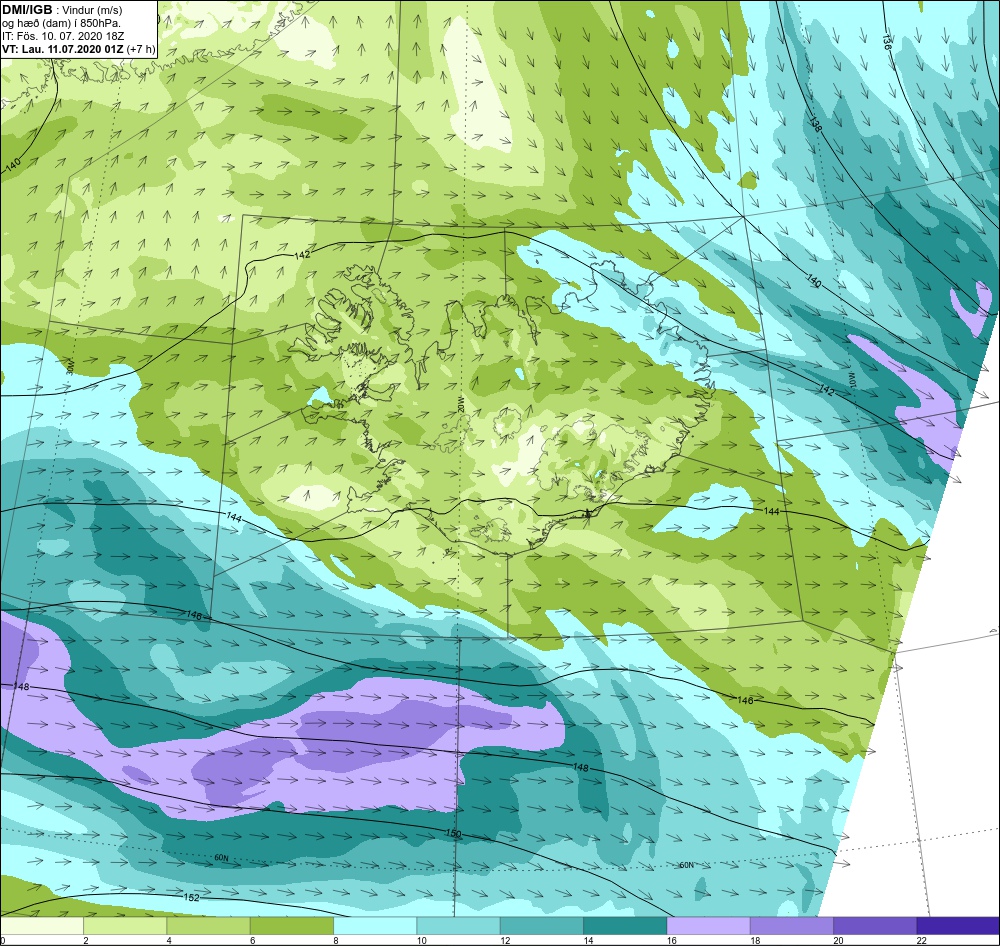Click the 16–18 m/s lavender legend swatch
1000x946 pixels.
coord(709,925)
